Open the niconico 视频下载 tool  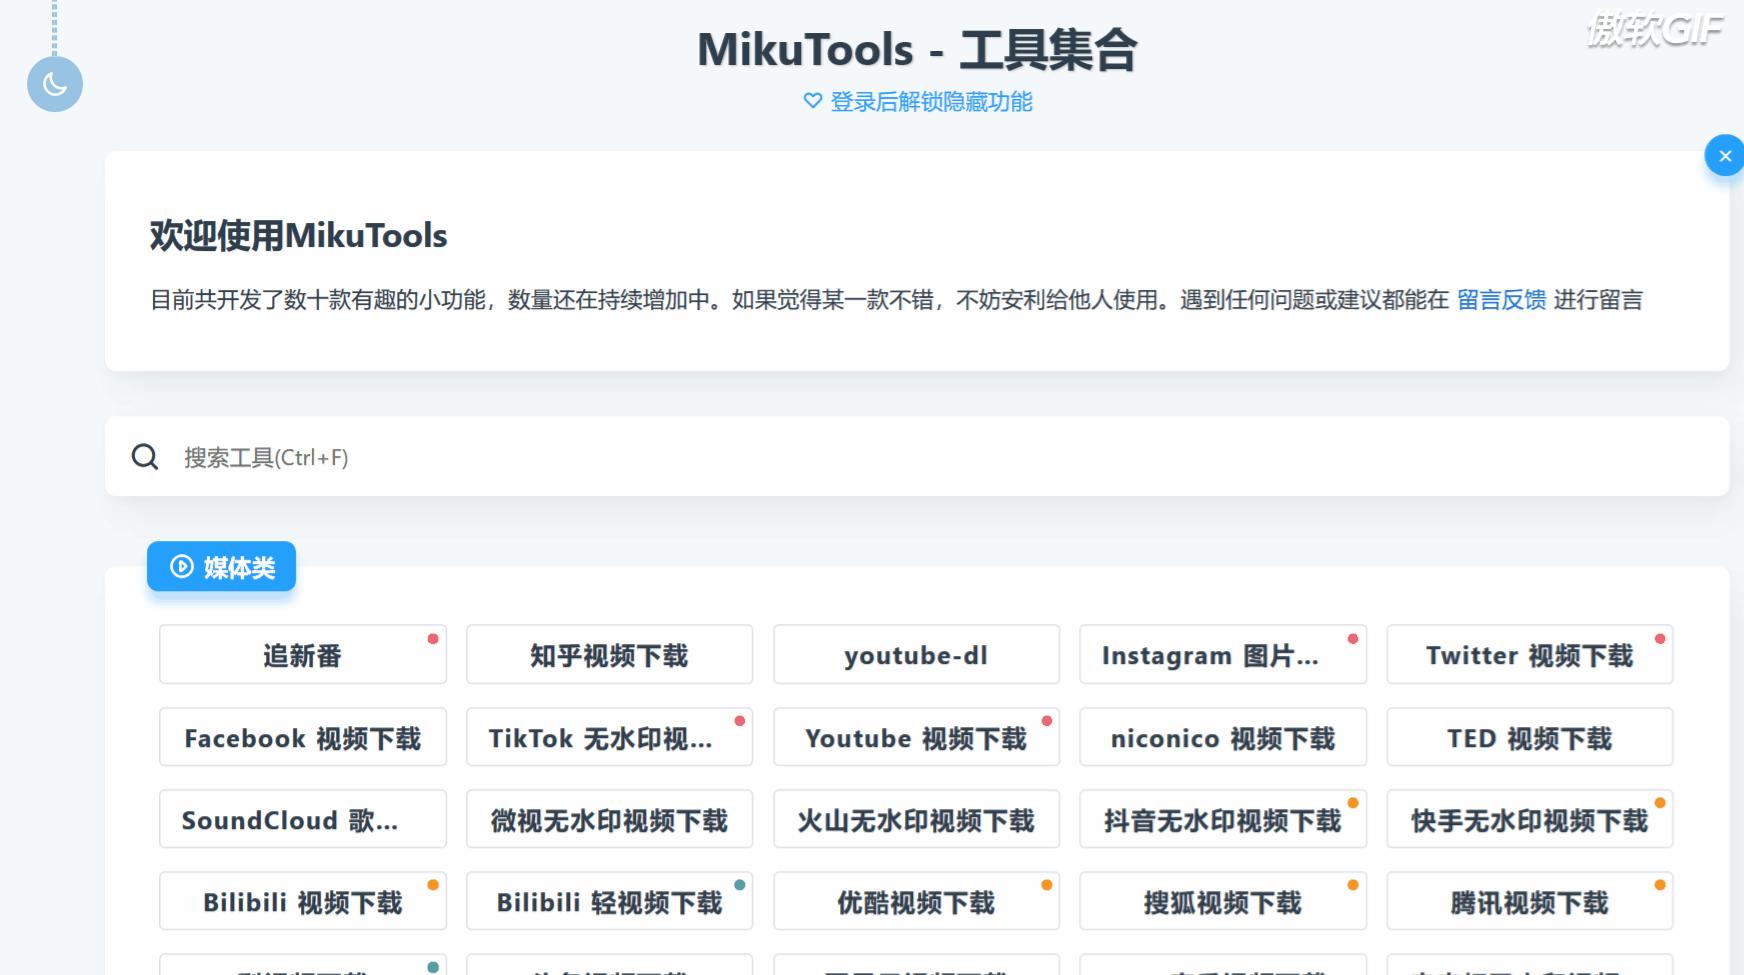tap(1222, 738)
